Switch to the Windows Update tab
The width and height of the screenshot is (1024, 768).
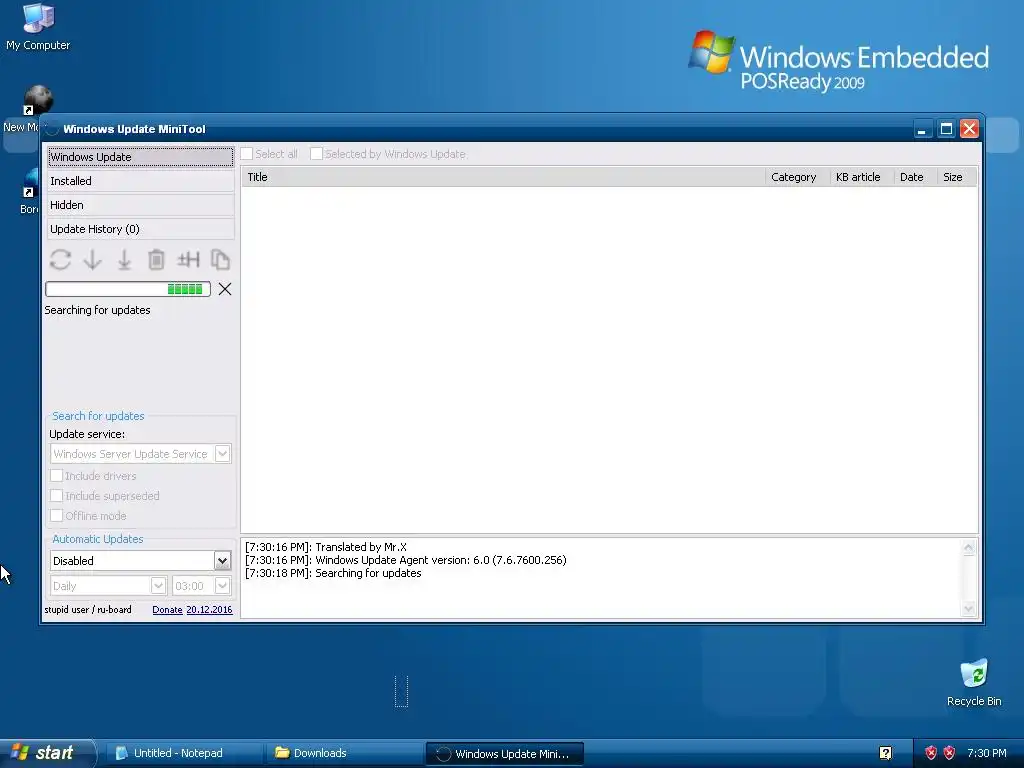coord(140,157)
